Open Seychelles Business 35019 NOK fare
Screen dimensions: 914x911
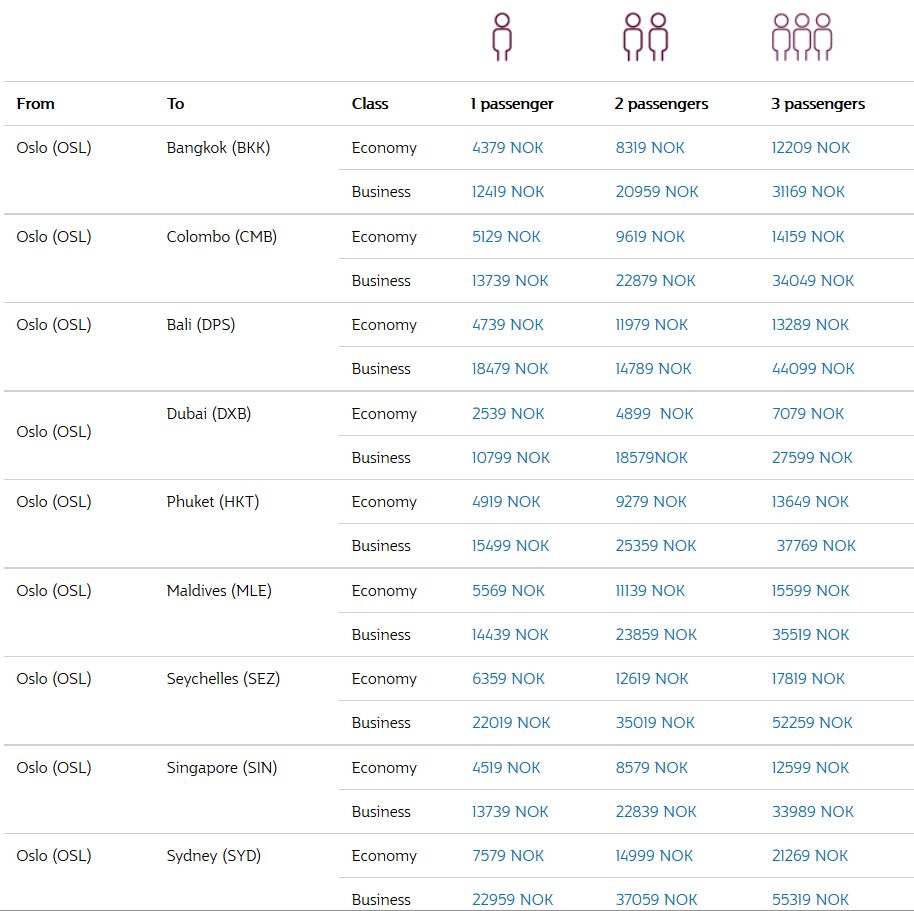pos(655,723)
